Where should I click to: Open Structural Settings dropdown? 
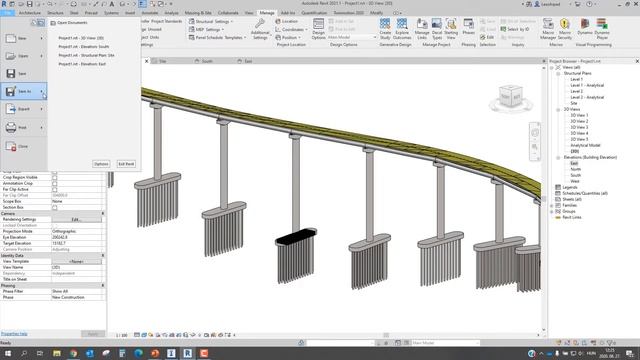click(211, 21)
